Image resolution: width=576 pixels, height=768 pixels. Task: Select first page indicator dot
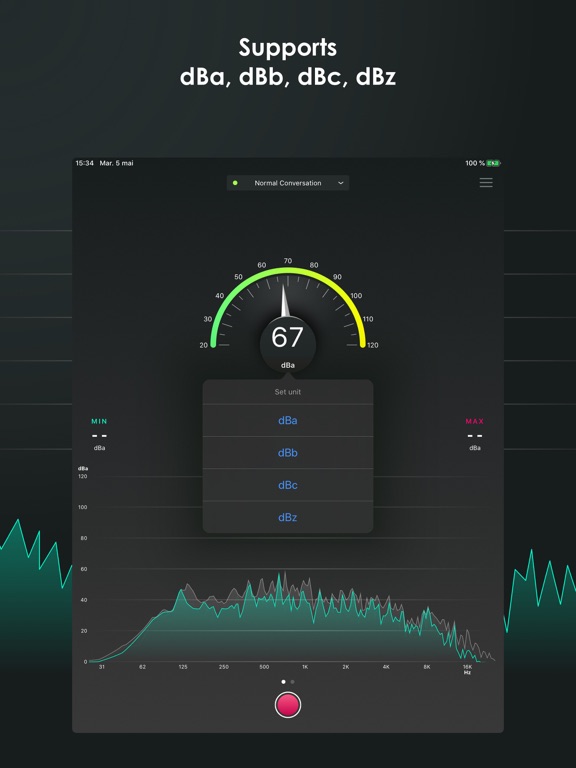coord(283,682)
